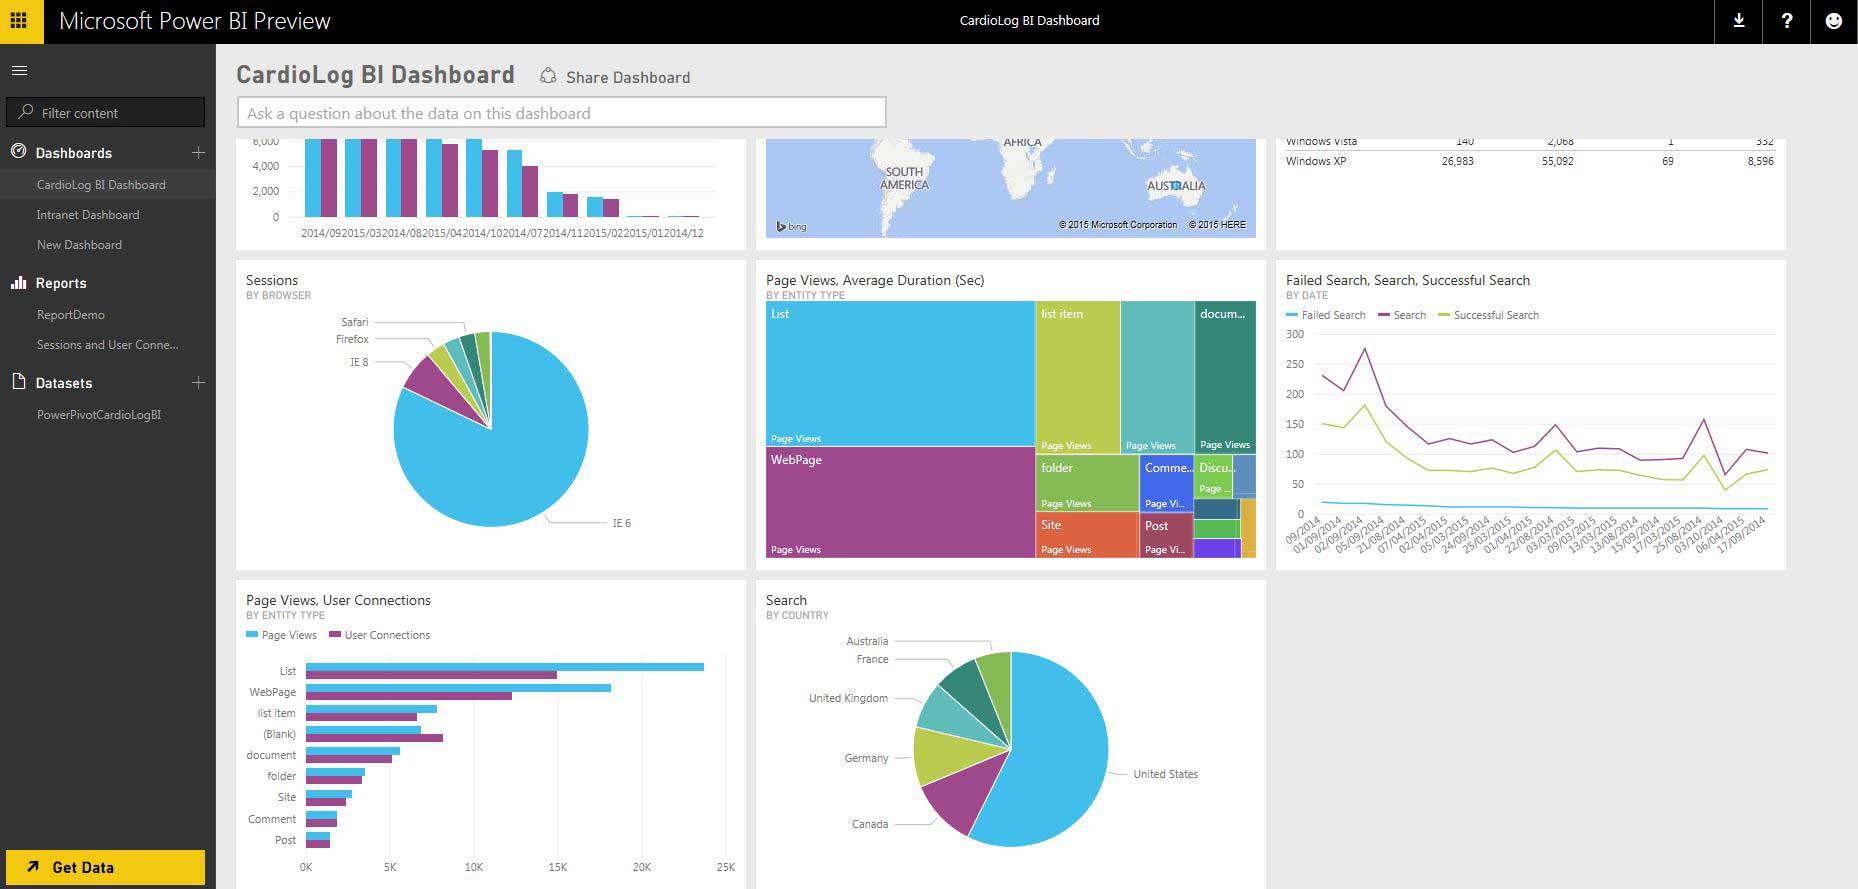Focus the Filter content search box
Image resolution: width=1858 pixels, height=889 pixels.
click(x=106, y=112)
